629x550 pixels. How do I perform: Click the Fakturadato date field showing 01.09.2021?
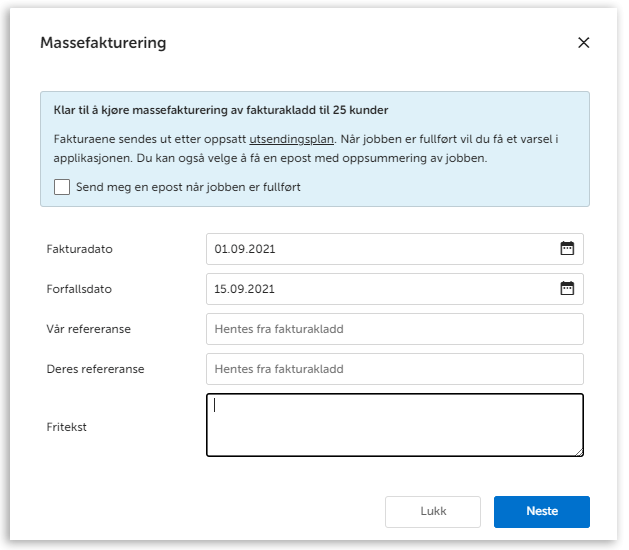point(380,249)
